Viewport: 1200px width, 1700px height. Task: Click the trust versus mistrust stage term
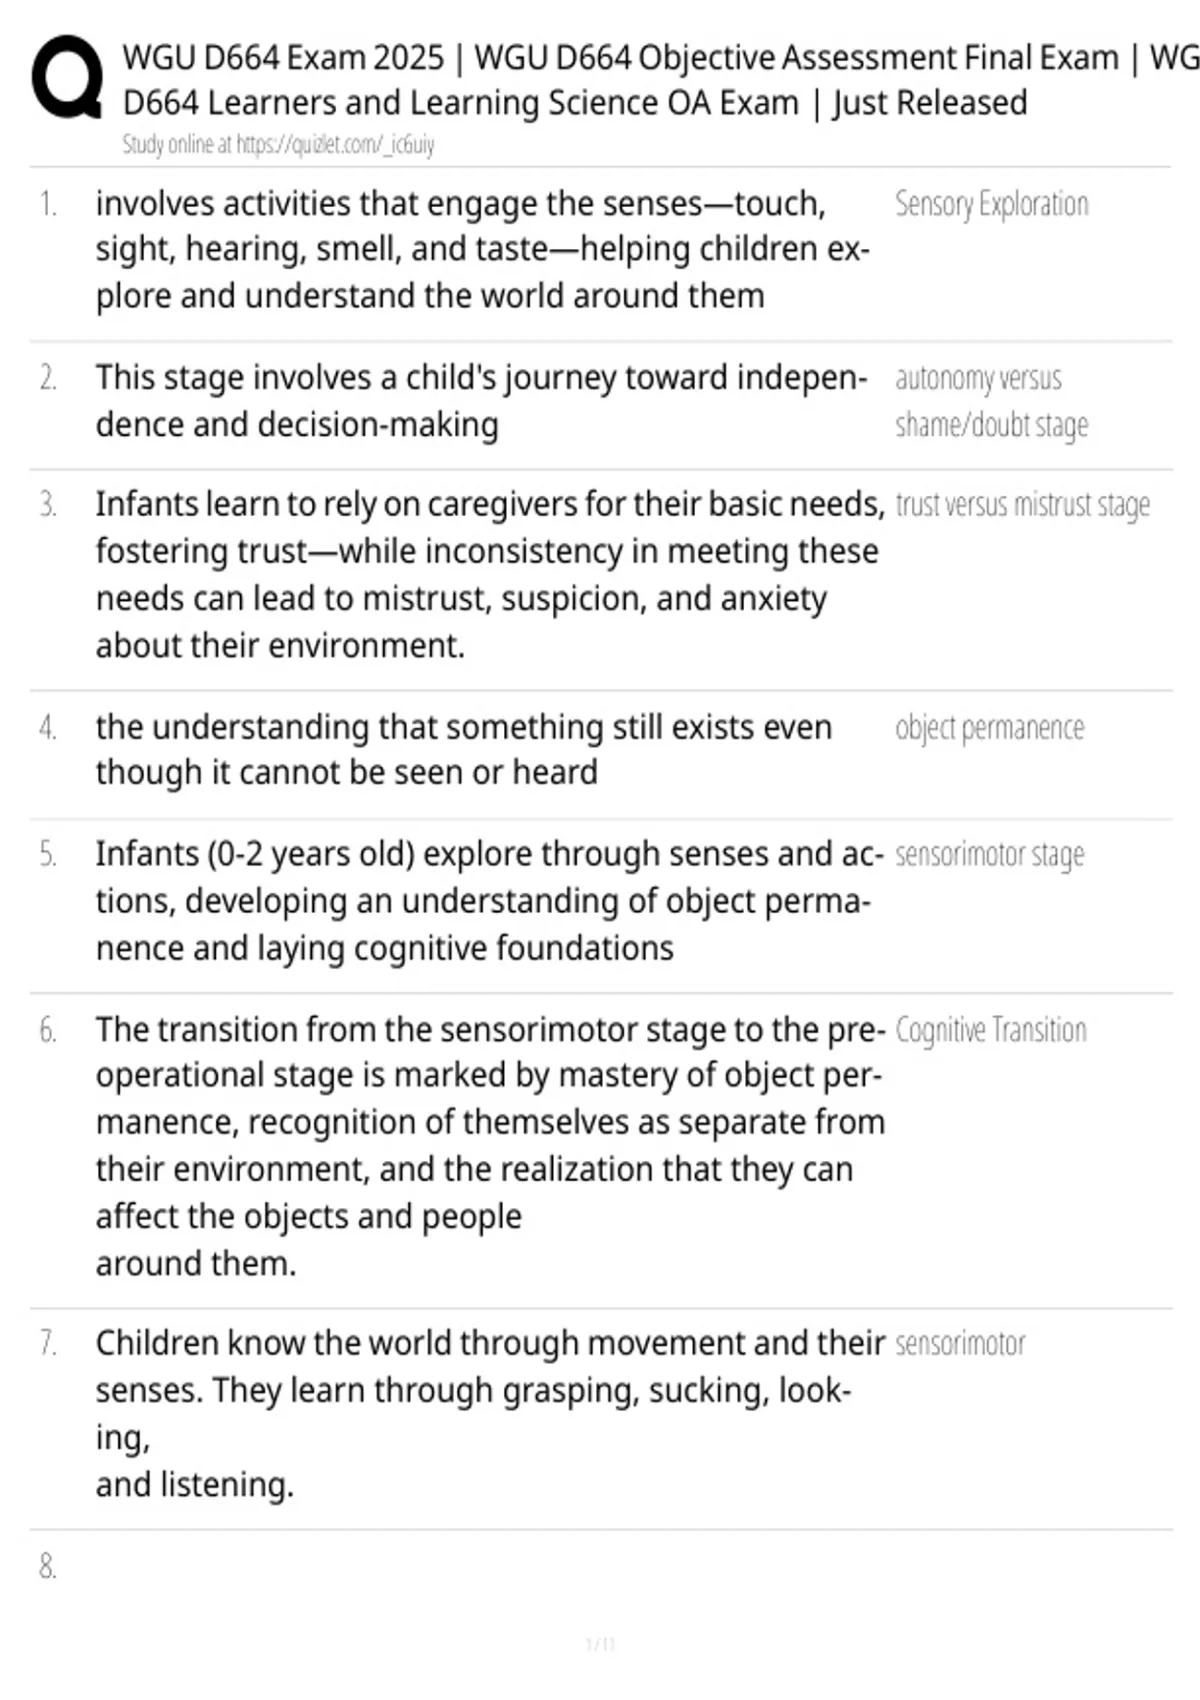(x=1023, y=505)
